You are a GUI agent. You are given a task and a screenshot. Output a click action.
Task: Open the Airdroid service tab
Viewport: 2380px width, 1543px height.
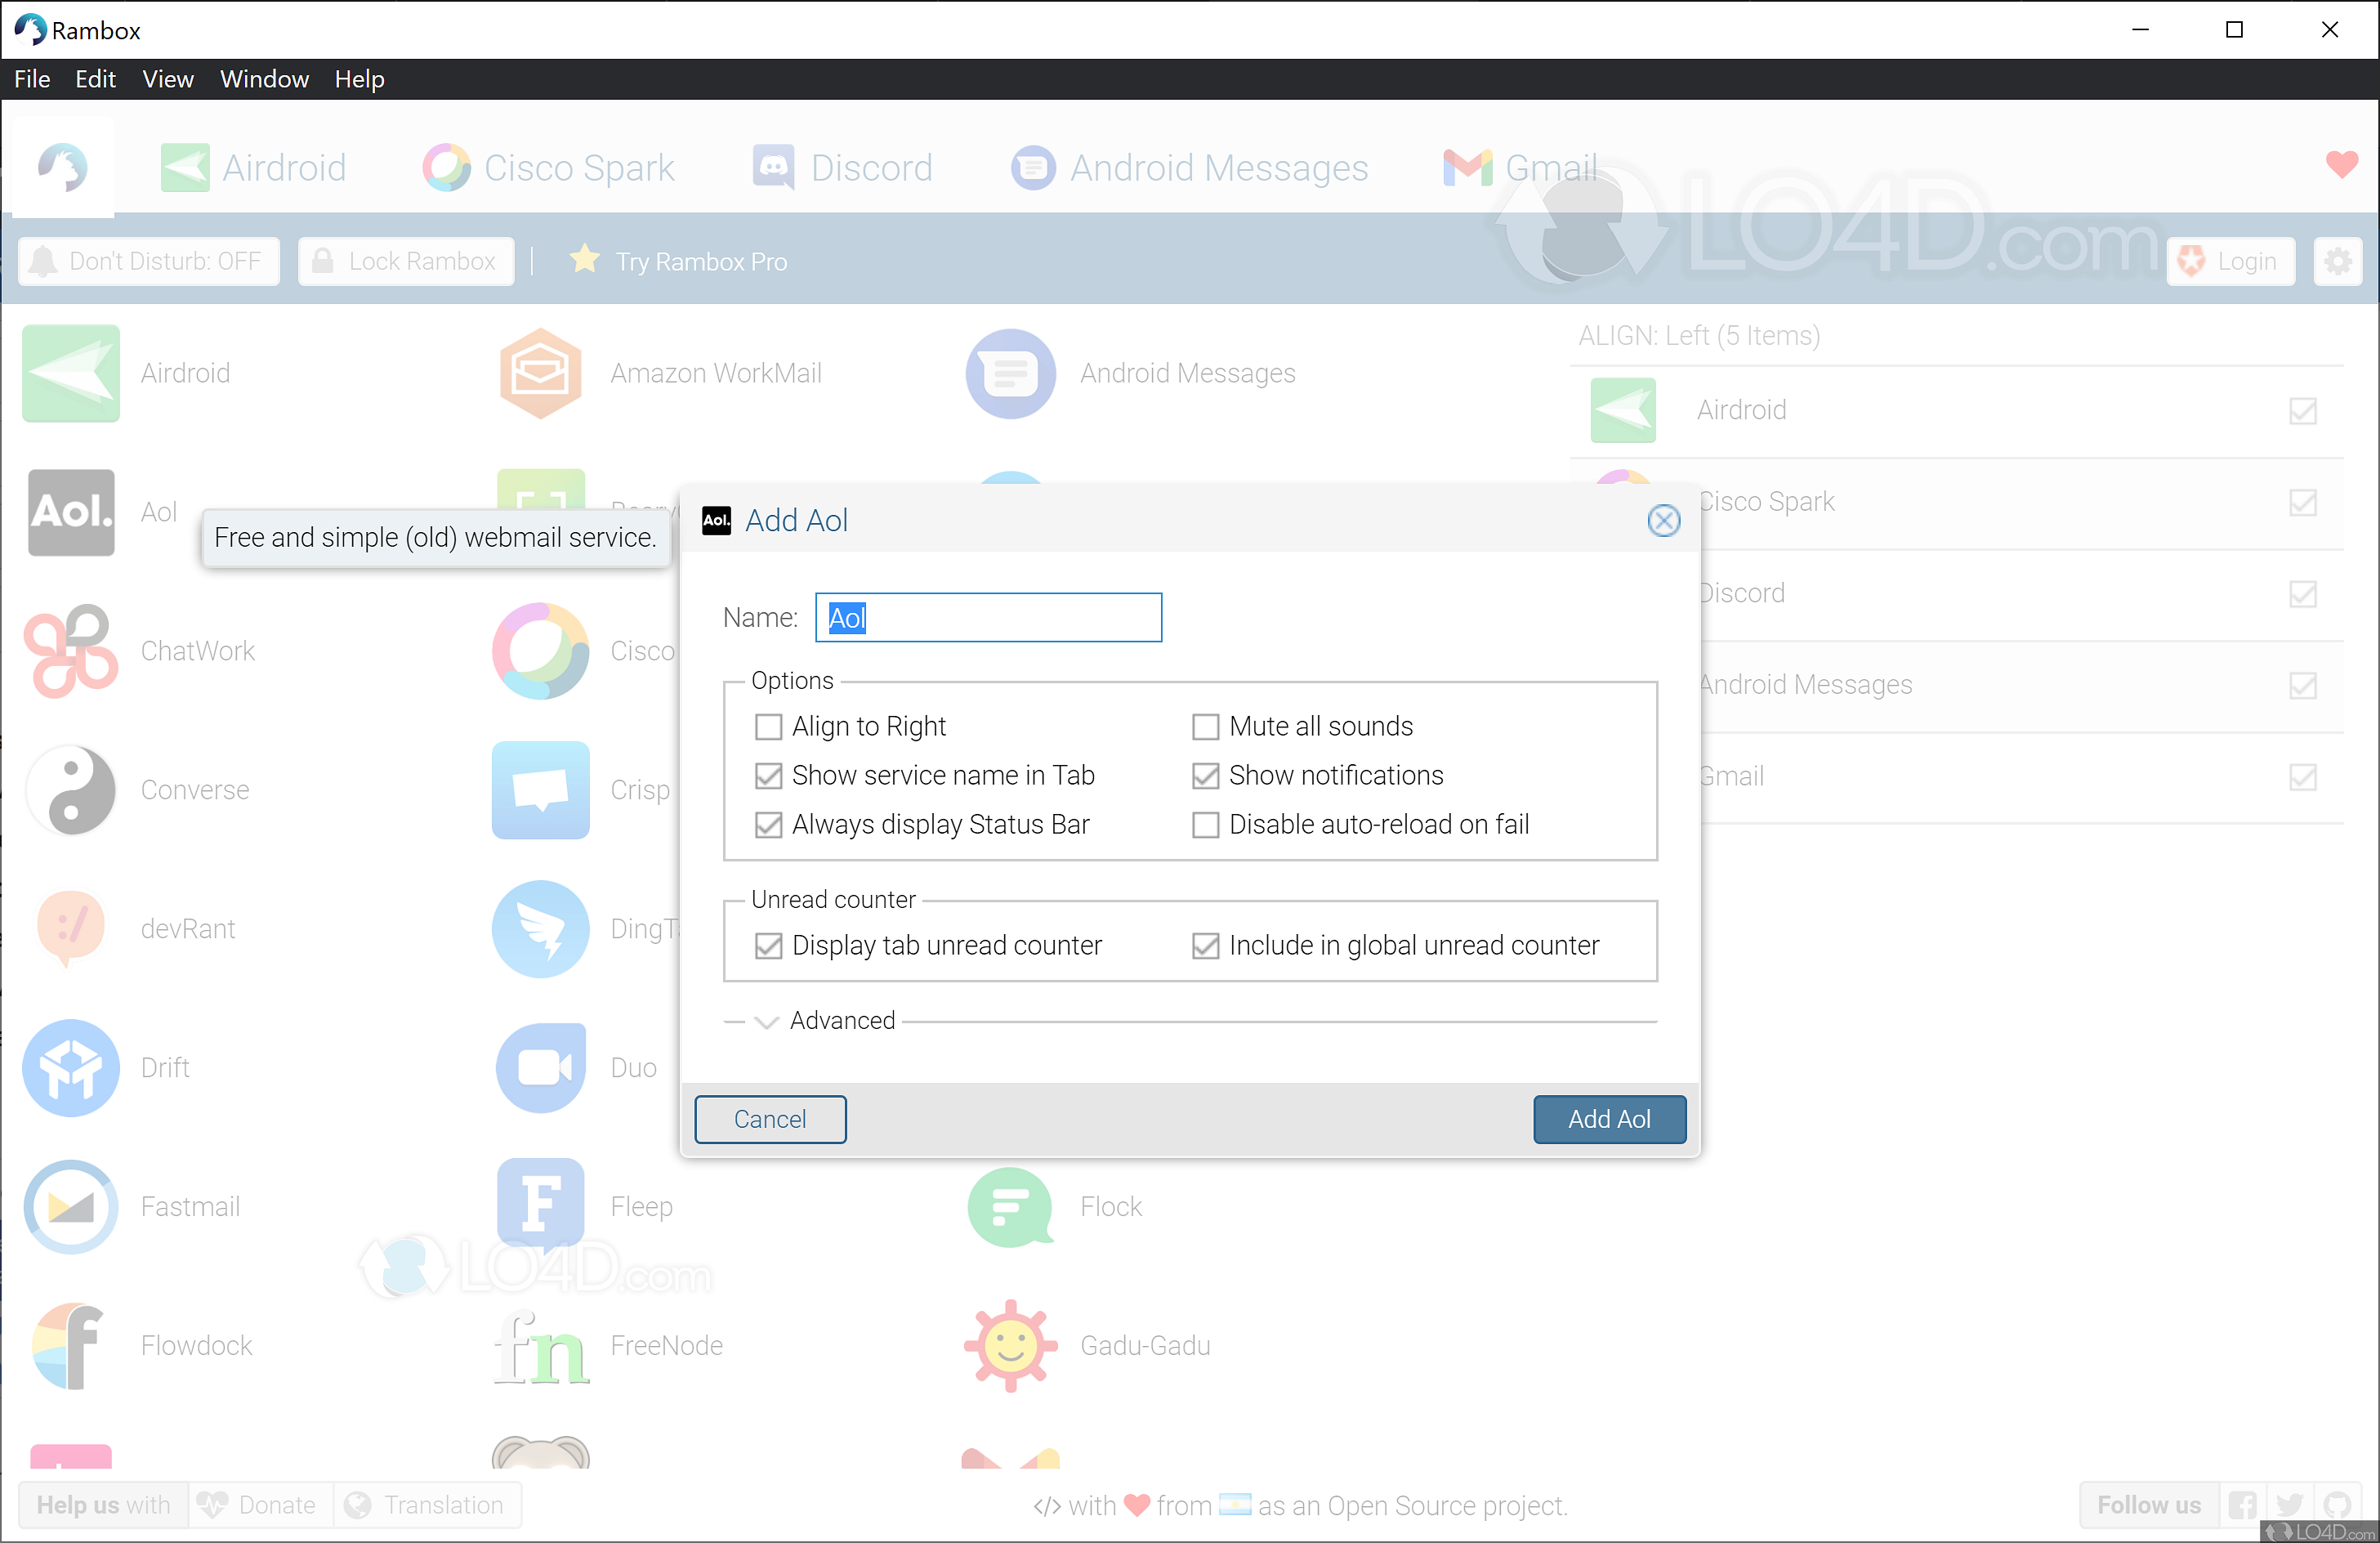click(252, 167)
